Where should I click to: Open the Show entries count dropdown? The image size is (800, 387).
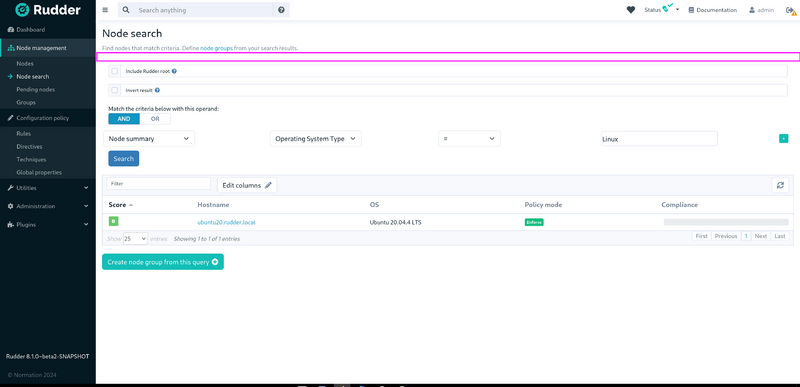coord(135,238)
